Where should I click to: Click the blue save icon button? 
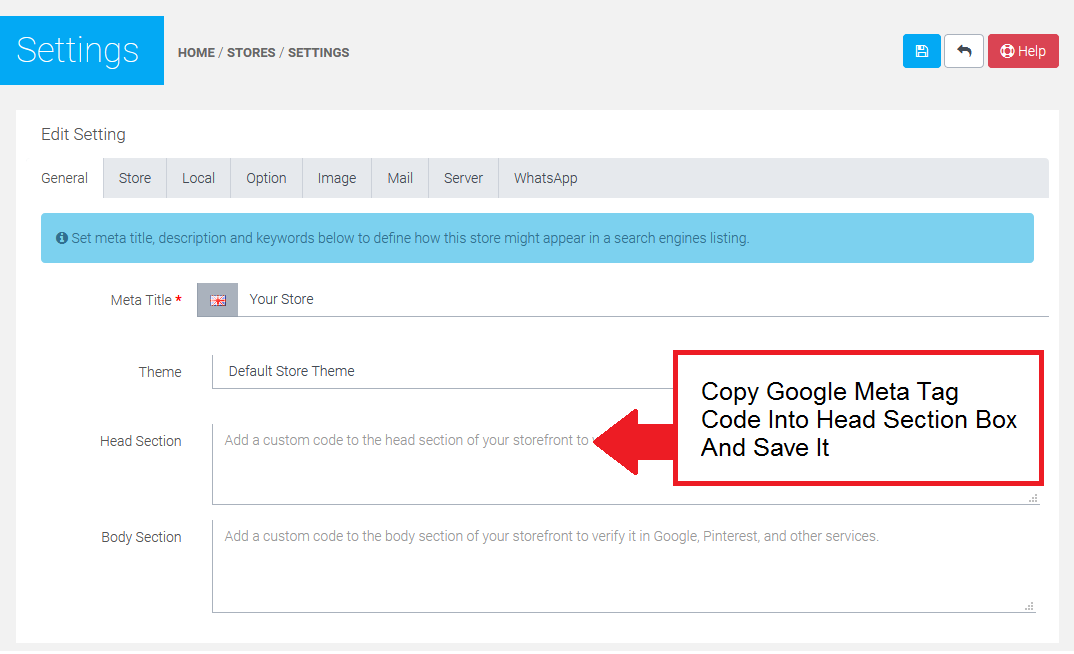[x=921, y=51]
